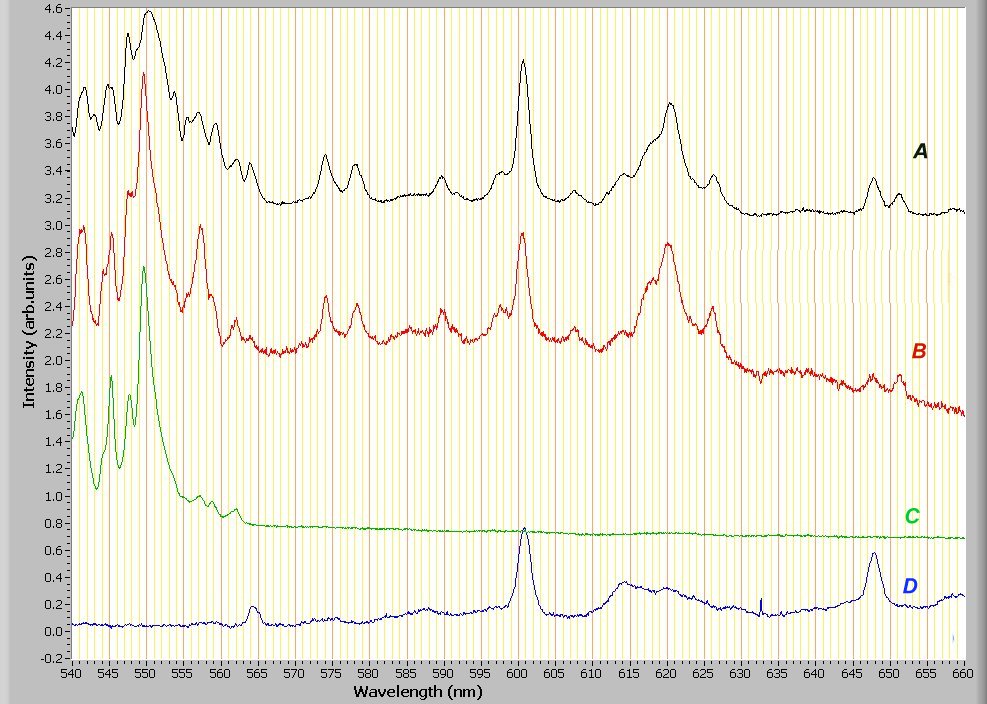Click the 630 tick label on x-axis

click(x=741, y=675)
